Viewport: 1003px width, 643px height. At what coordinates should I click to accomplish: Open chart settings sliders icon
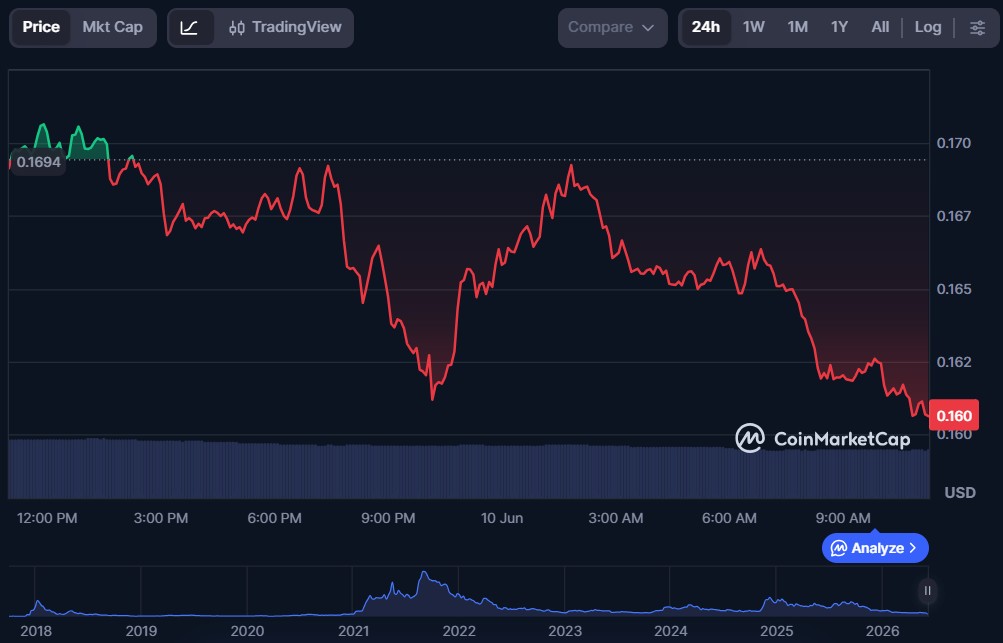click(977, 28)
